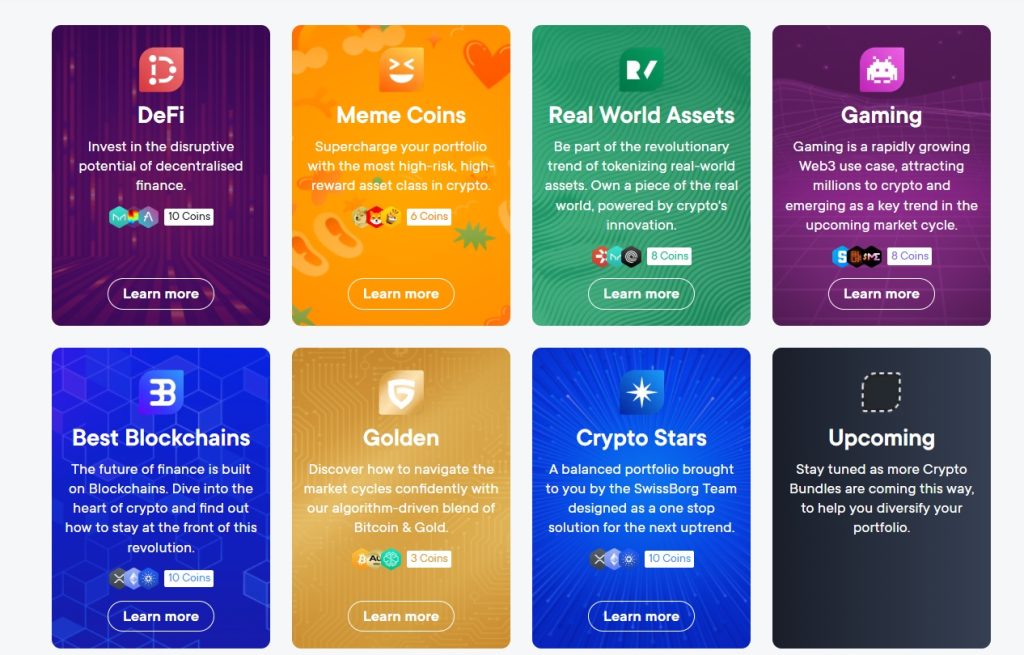This screenshot has height=655, width=1024.
Task: Click the Best Blockchains icon
Action: [161, 393]
